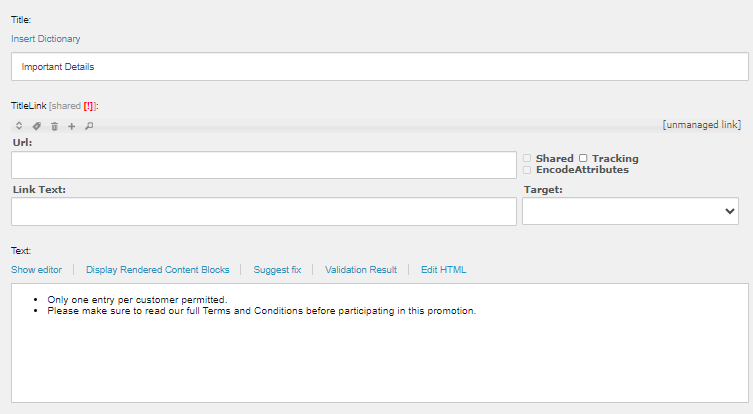
Task: Open the Validation Result link
Action: click(x=361, y=270)
